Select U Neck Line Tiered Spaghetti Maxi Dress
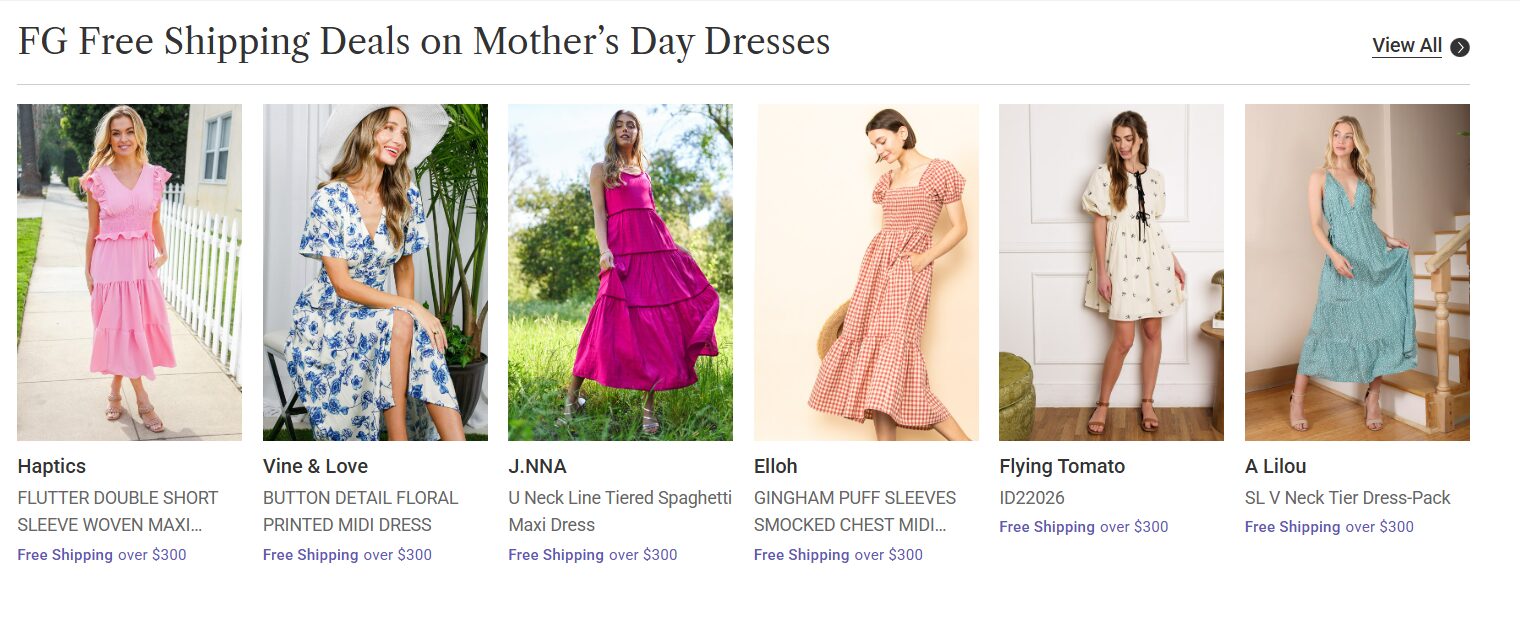Screen dimensions: 1520x632 pyautogui.click(x=620, y=511)
